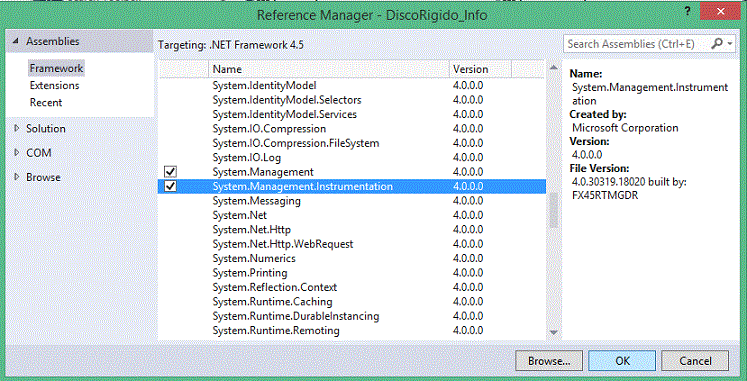Viewport: 747px width, 381px height.
Task: Select the Extensions category
Action: (54, 86)
